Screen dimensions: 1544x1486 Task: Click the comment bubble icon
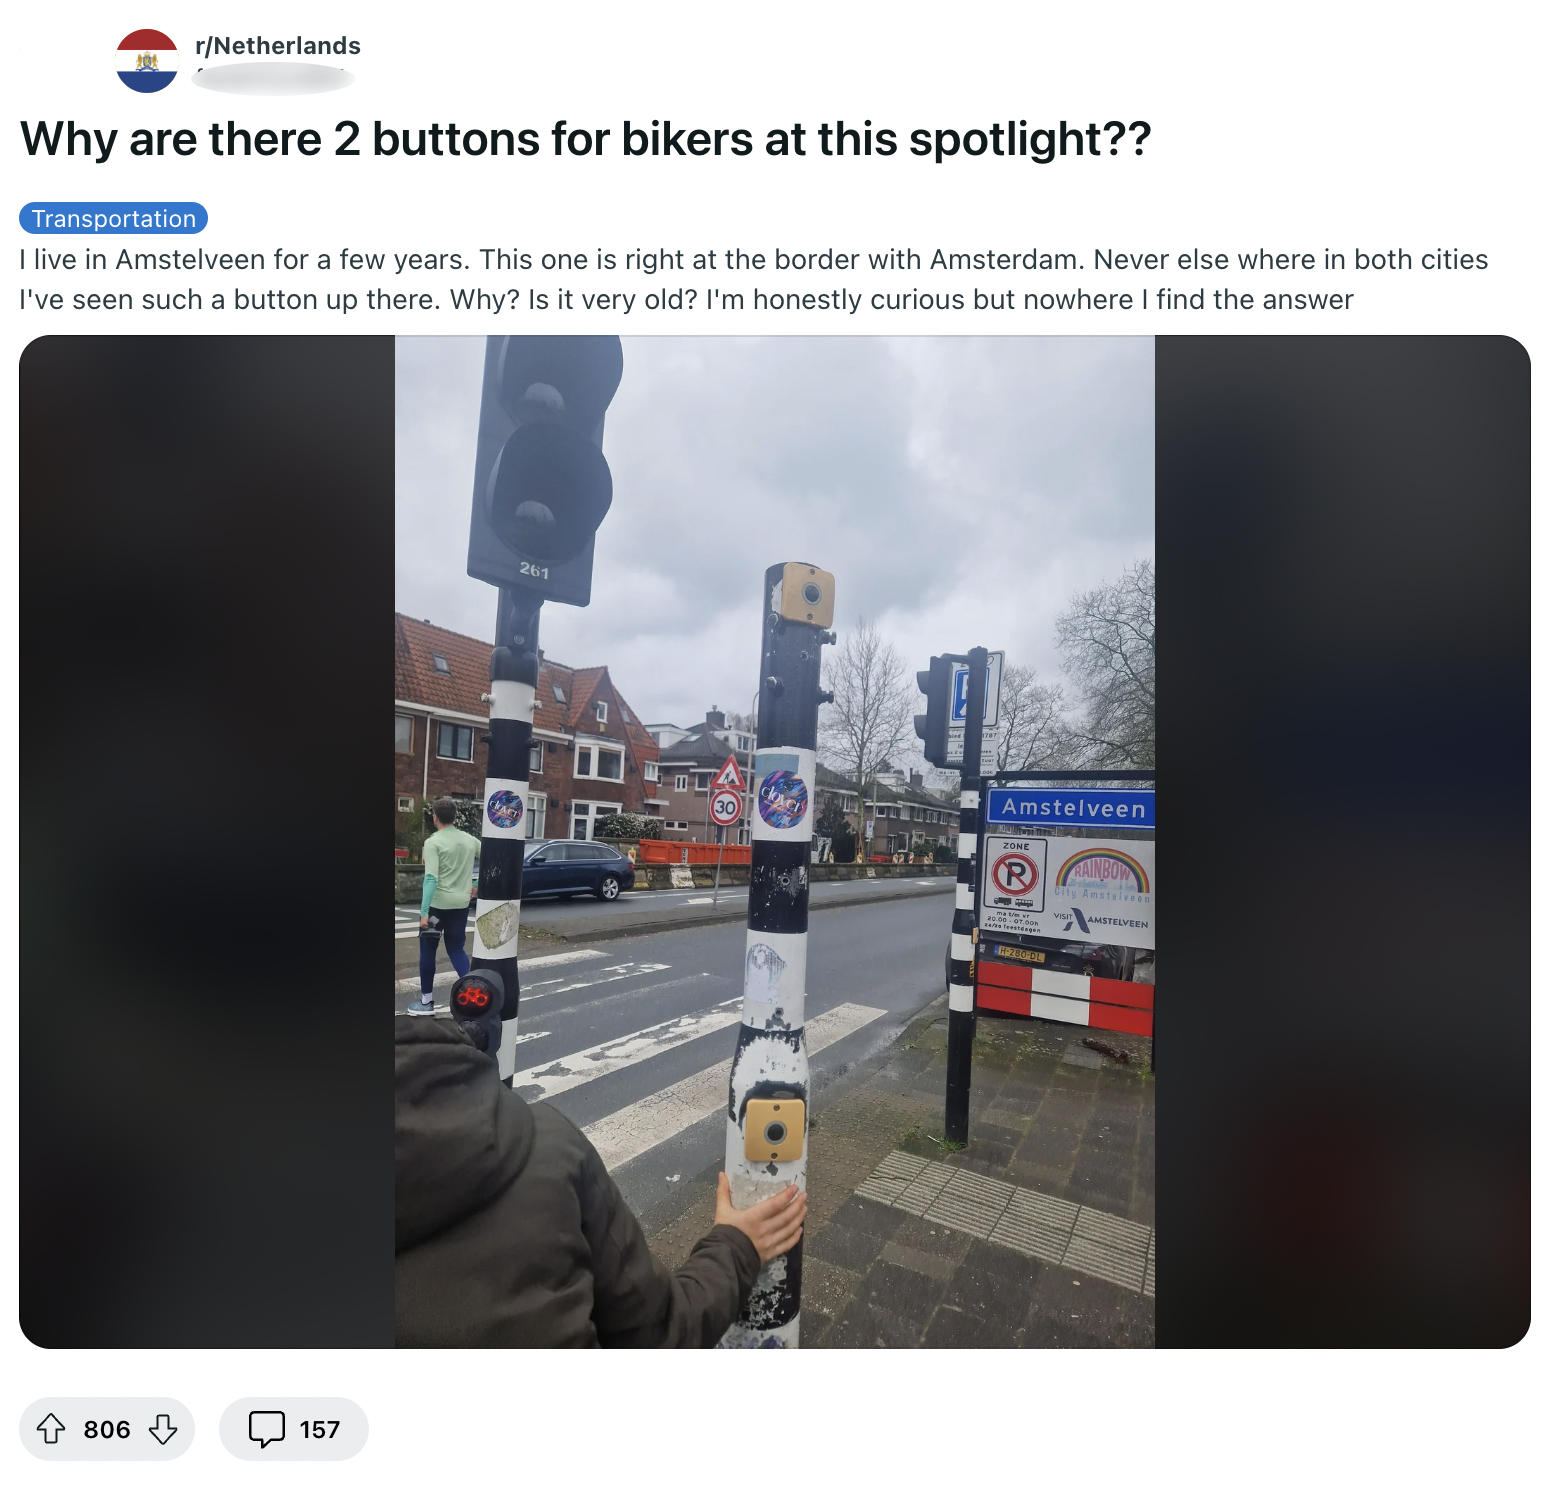point(266,1429)
